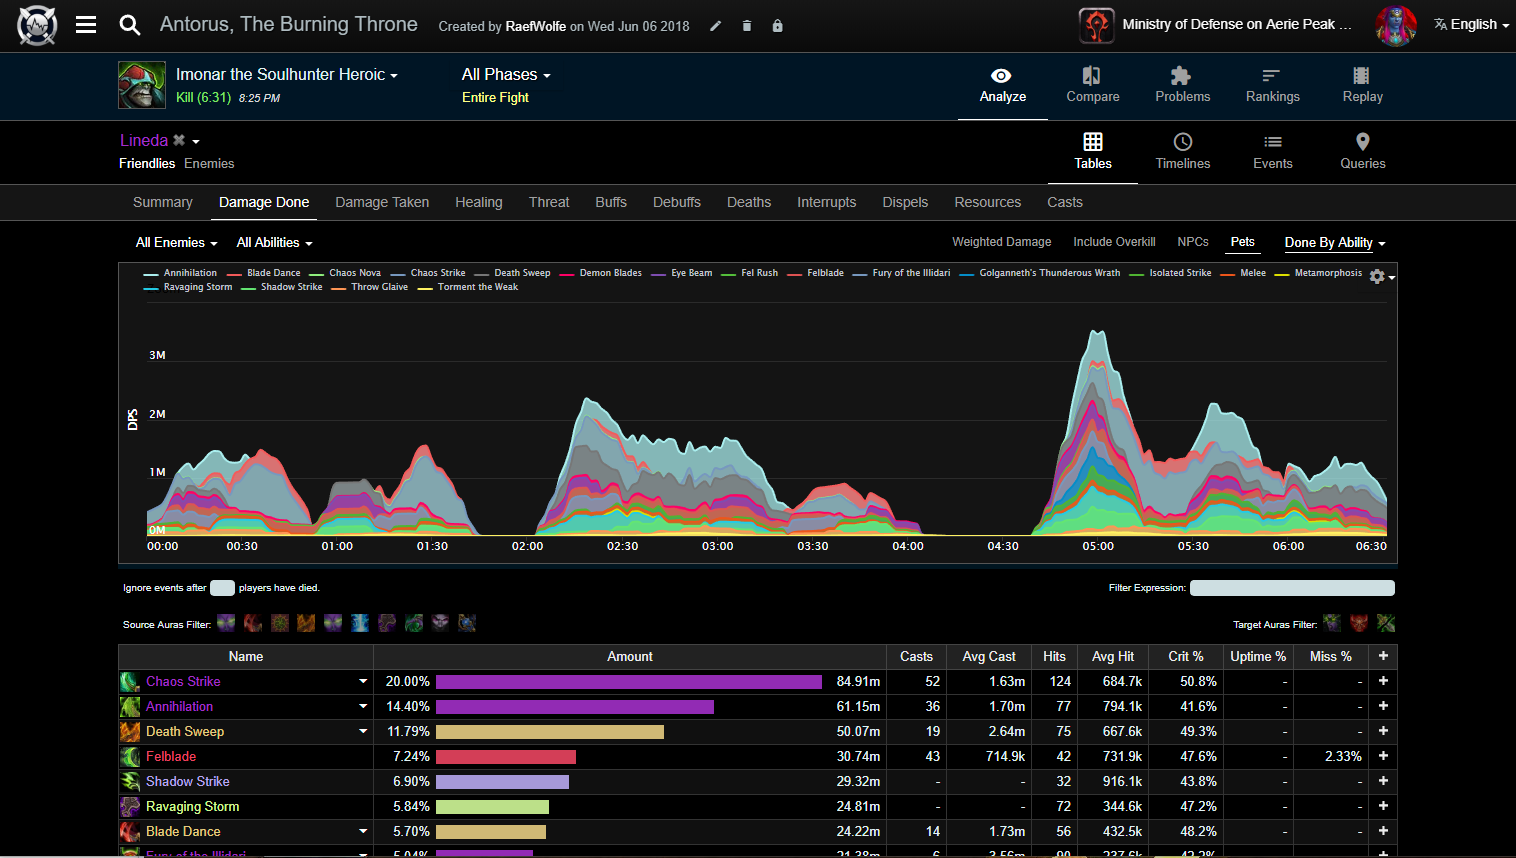Select the Timelines clock view
1516x858 pixels.
pyautogui.click(x=1182, y=152)
